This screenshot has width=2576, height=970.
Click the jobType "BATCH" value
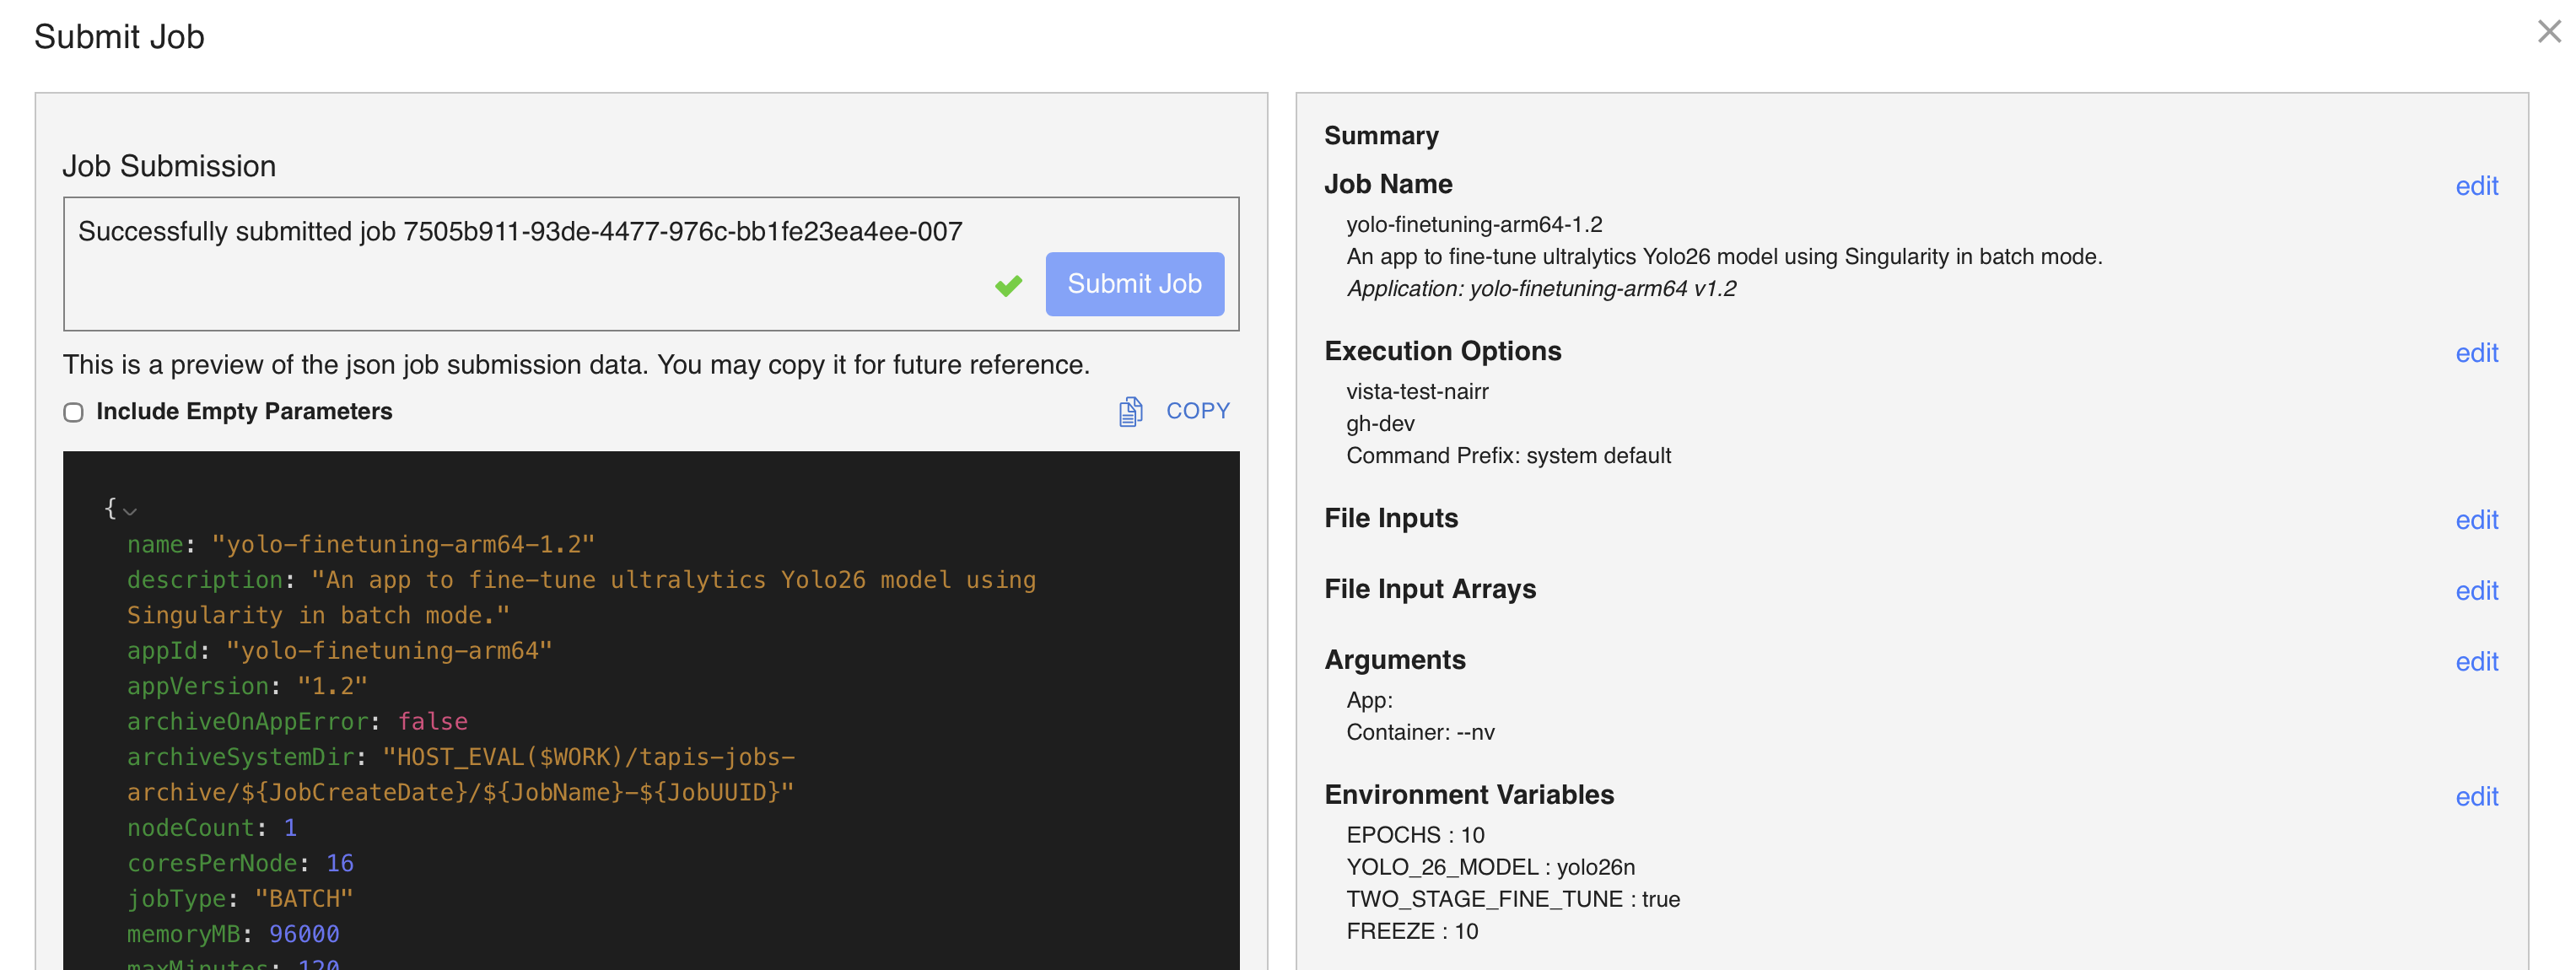304,899
